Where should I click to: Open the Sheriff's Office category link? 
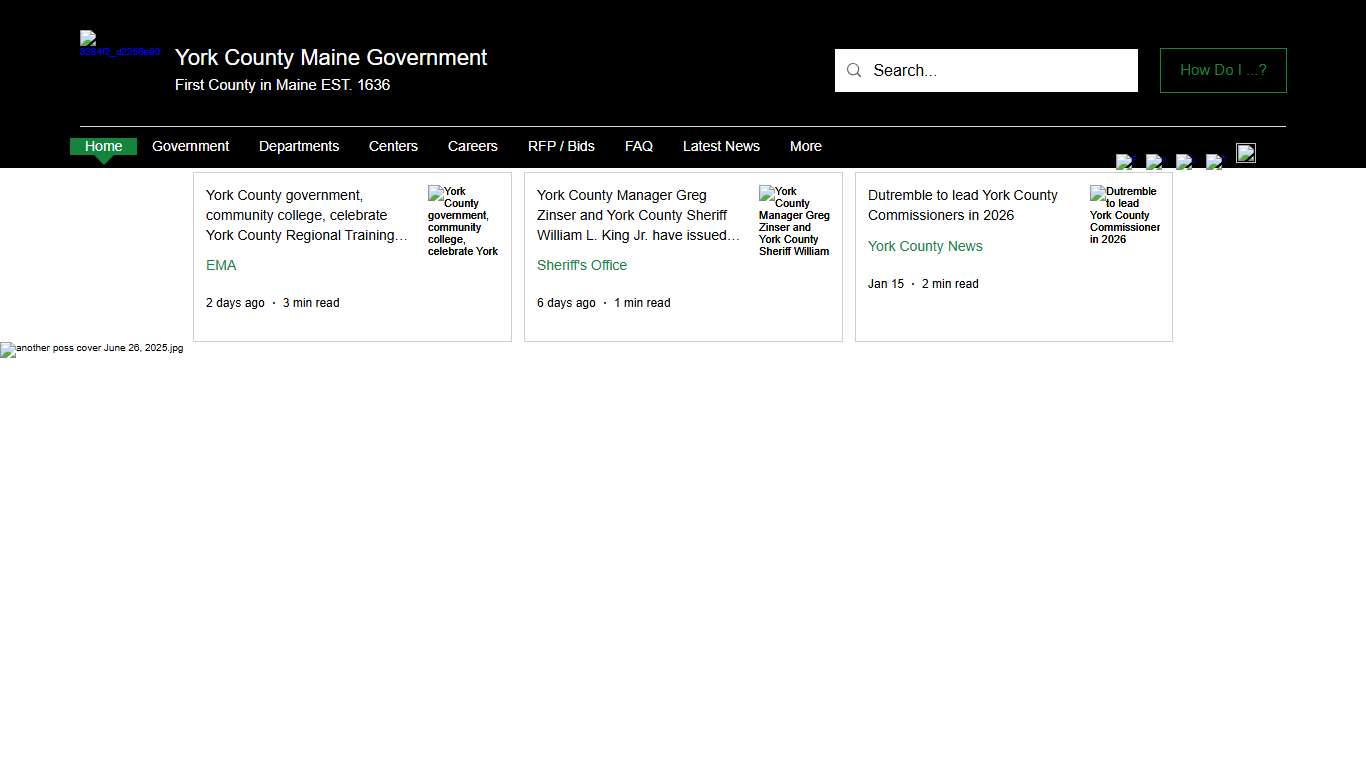point(582,265)
